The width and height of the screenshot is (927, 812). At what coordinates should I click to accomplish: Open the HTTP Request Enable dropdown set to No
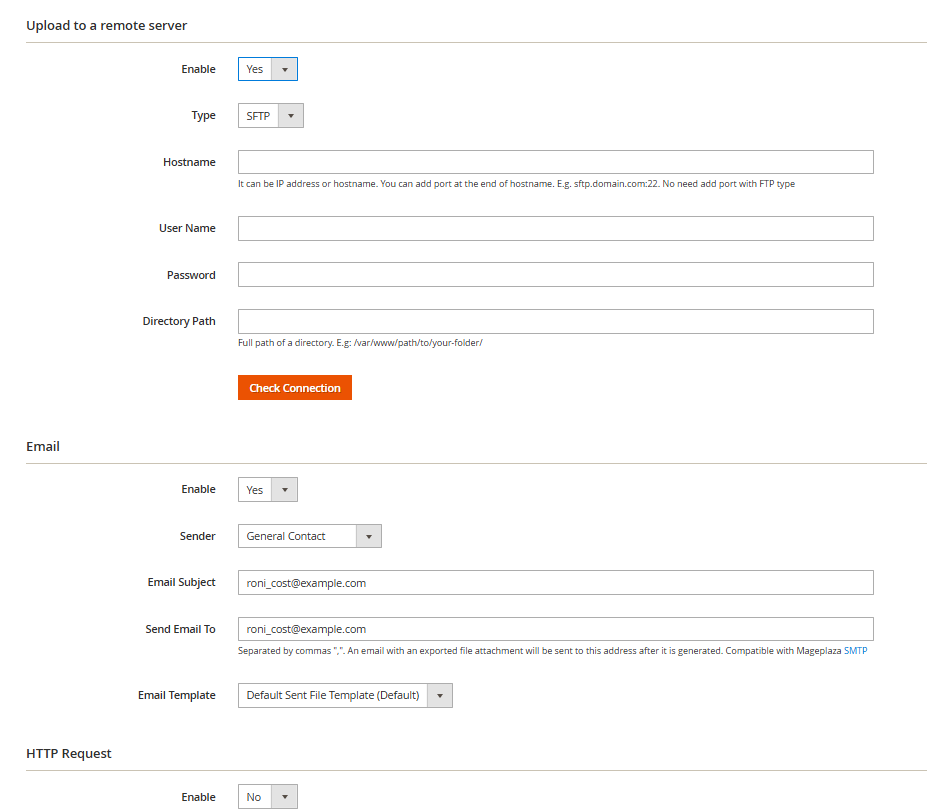click(x=267, y=797)
